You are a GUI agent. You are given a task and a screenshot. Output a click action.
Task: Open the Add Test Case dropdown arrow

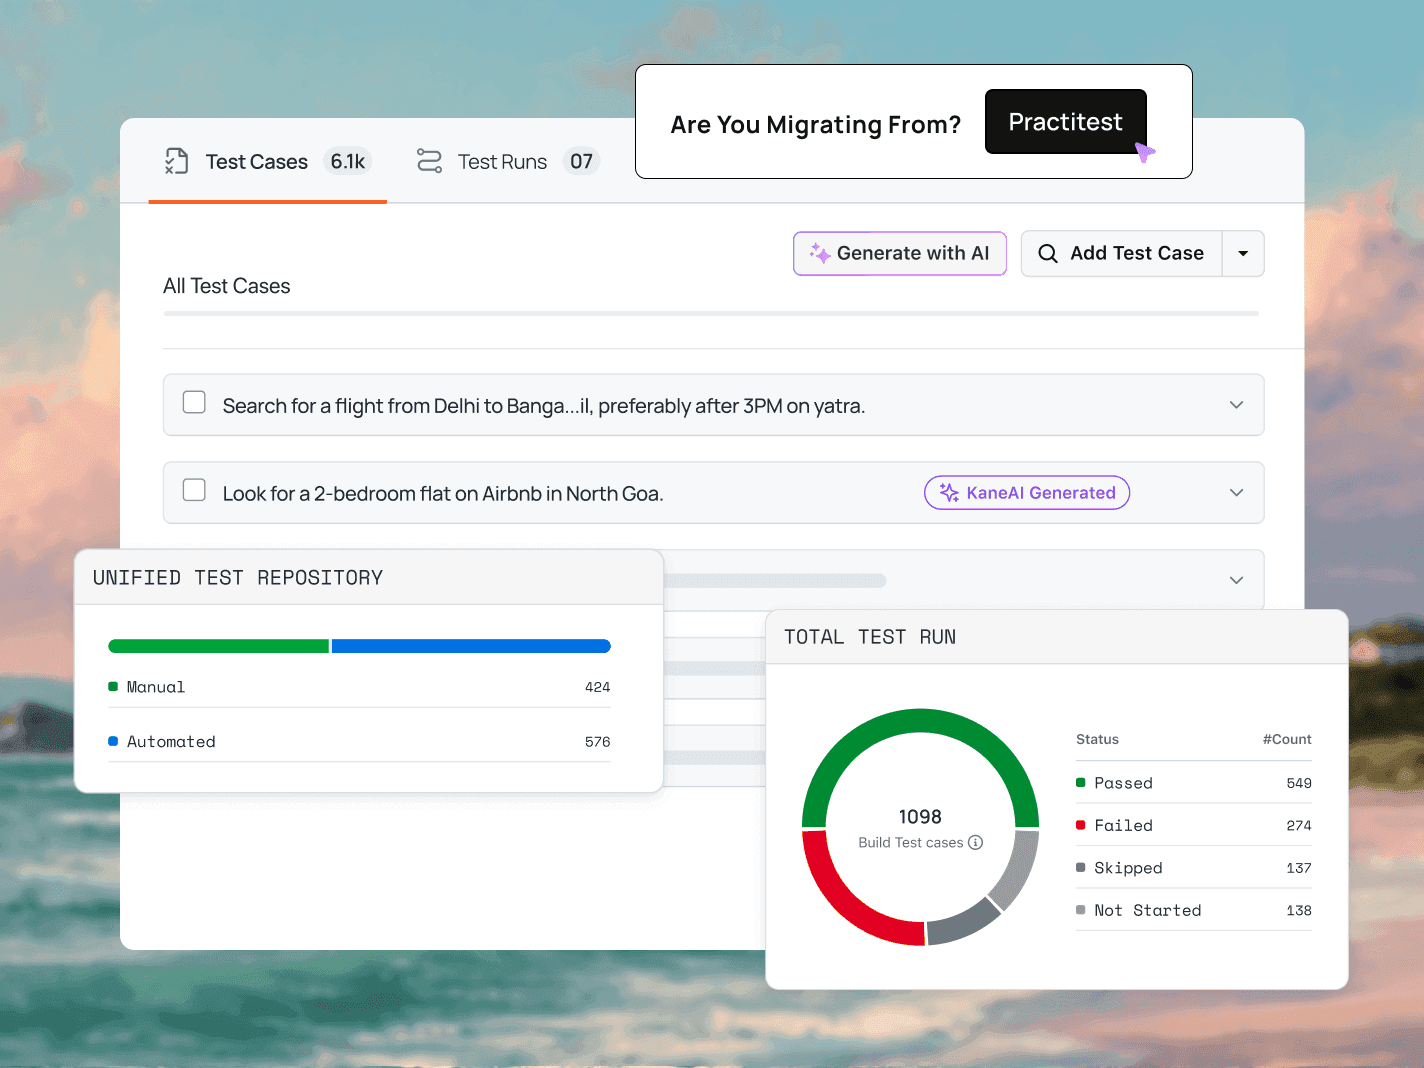[x=1243, y=254]
